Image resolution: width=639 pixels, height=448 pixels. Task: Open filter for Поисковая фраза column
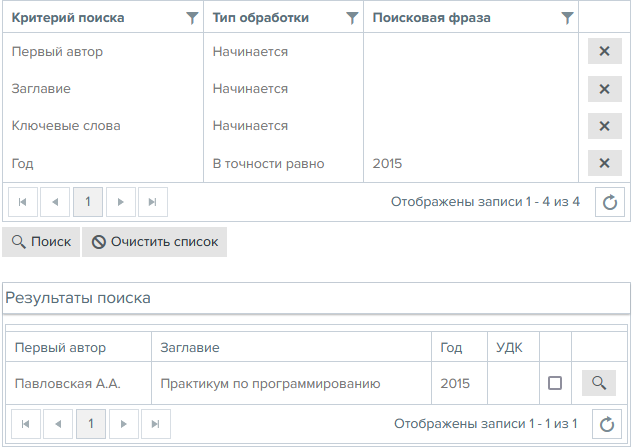point(567,18)
